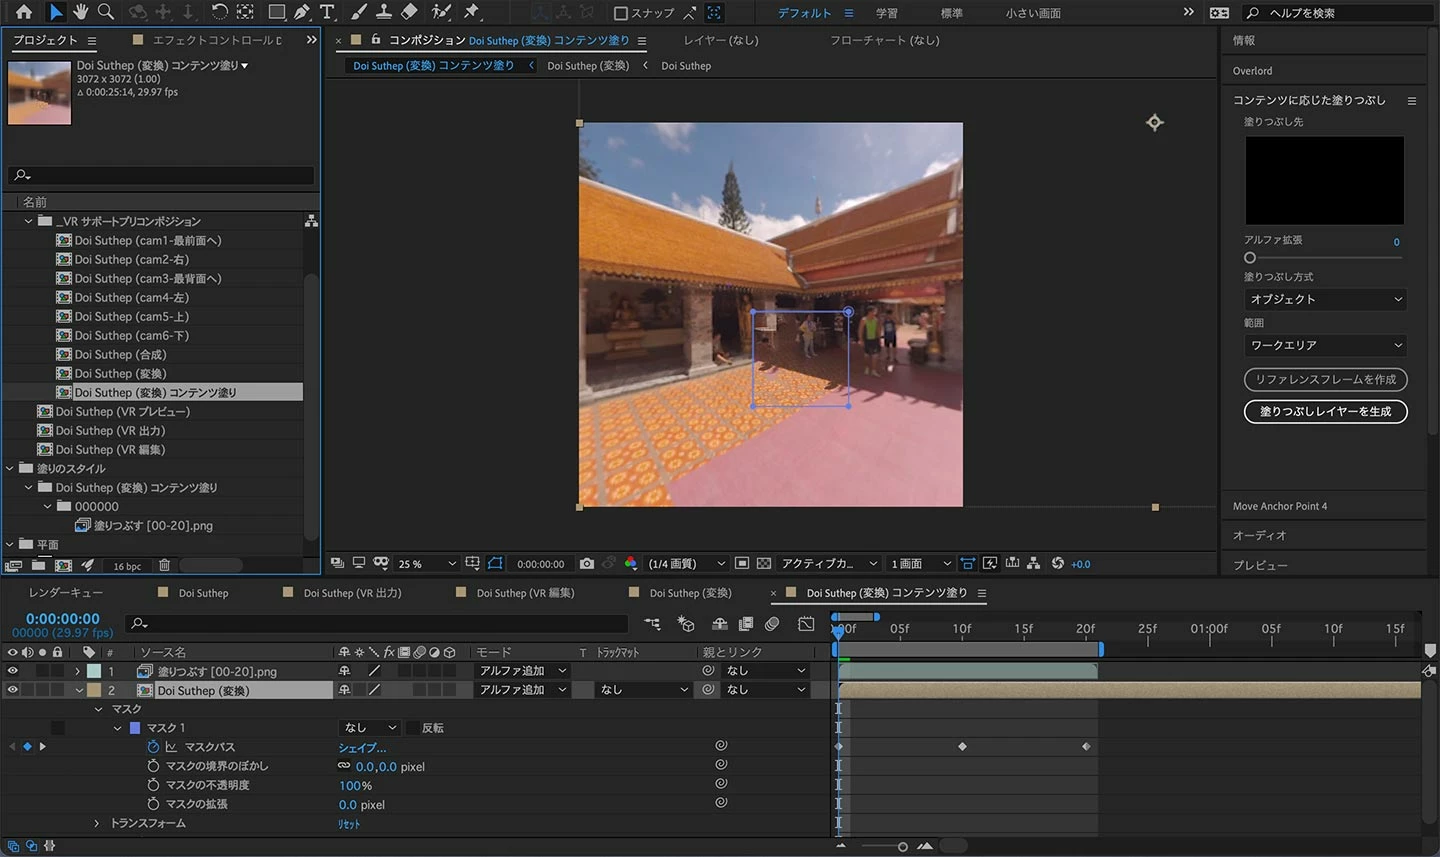Click the trash icon in Project panel

click(x=165, y=566)
